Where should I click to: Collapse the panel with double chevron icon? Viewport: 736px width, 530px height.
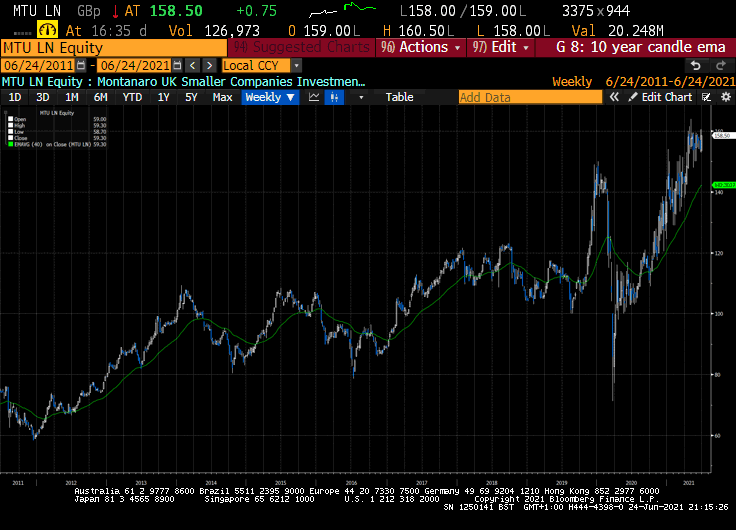614,97
